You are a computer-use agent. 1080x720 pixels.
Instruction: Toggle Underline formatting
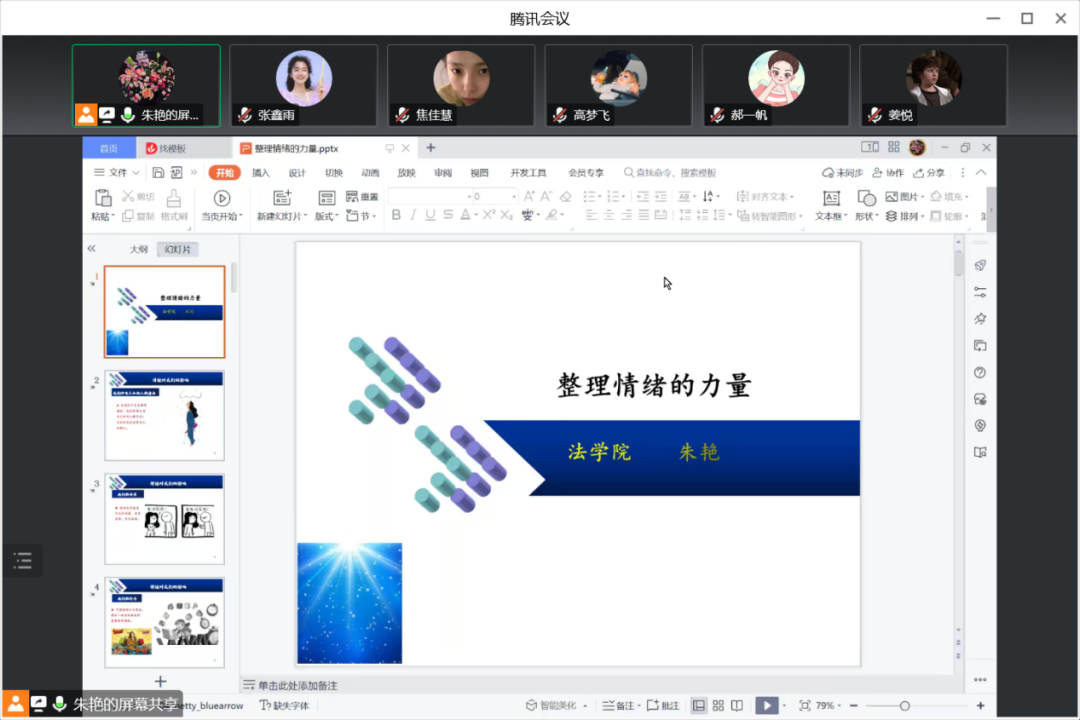430,216
